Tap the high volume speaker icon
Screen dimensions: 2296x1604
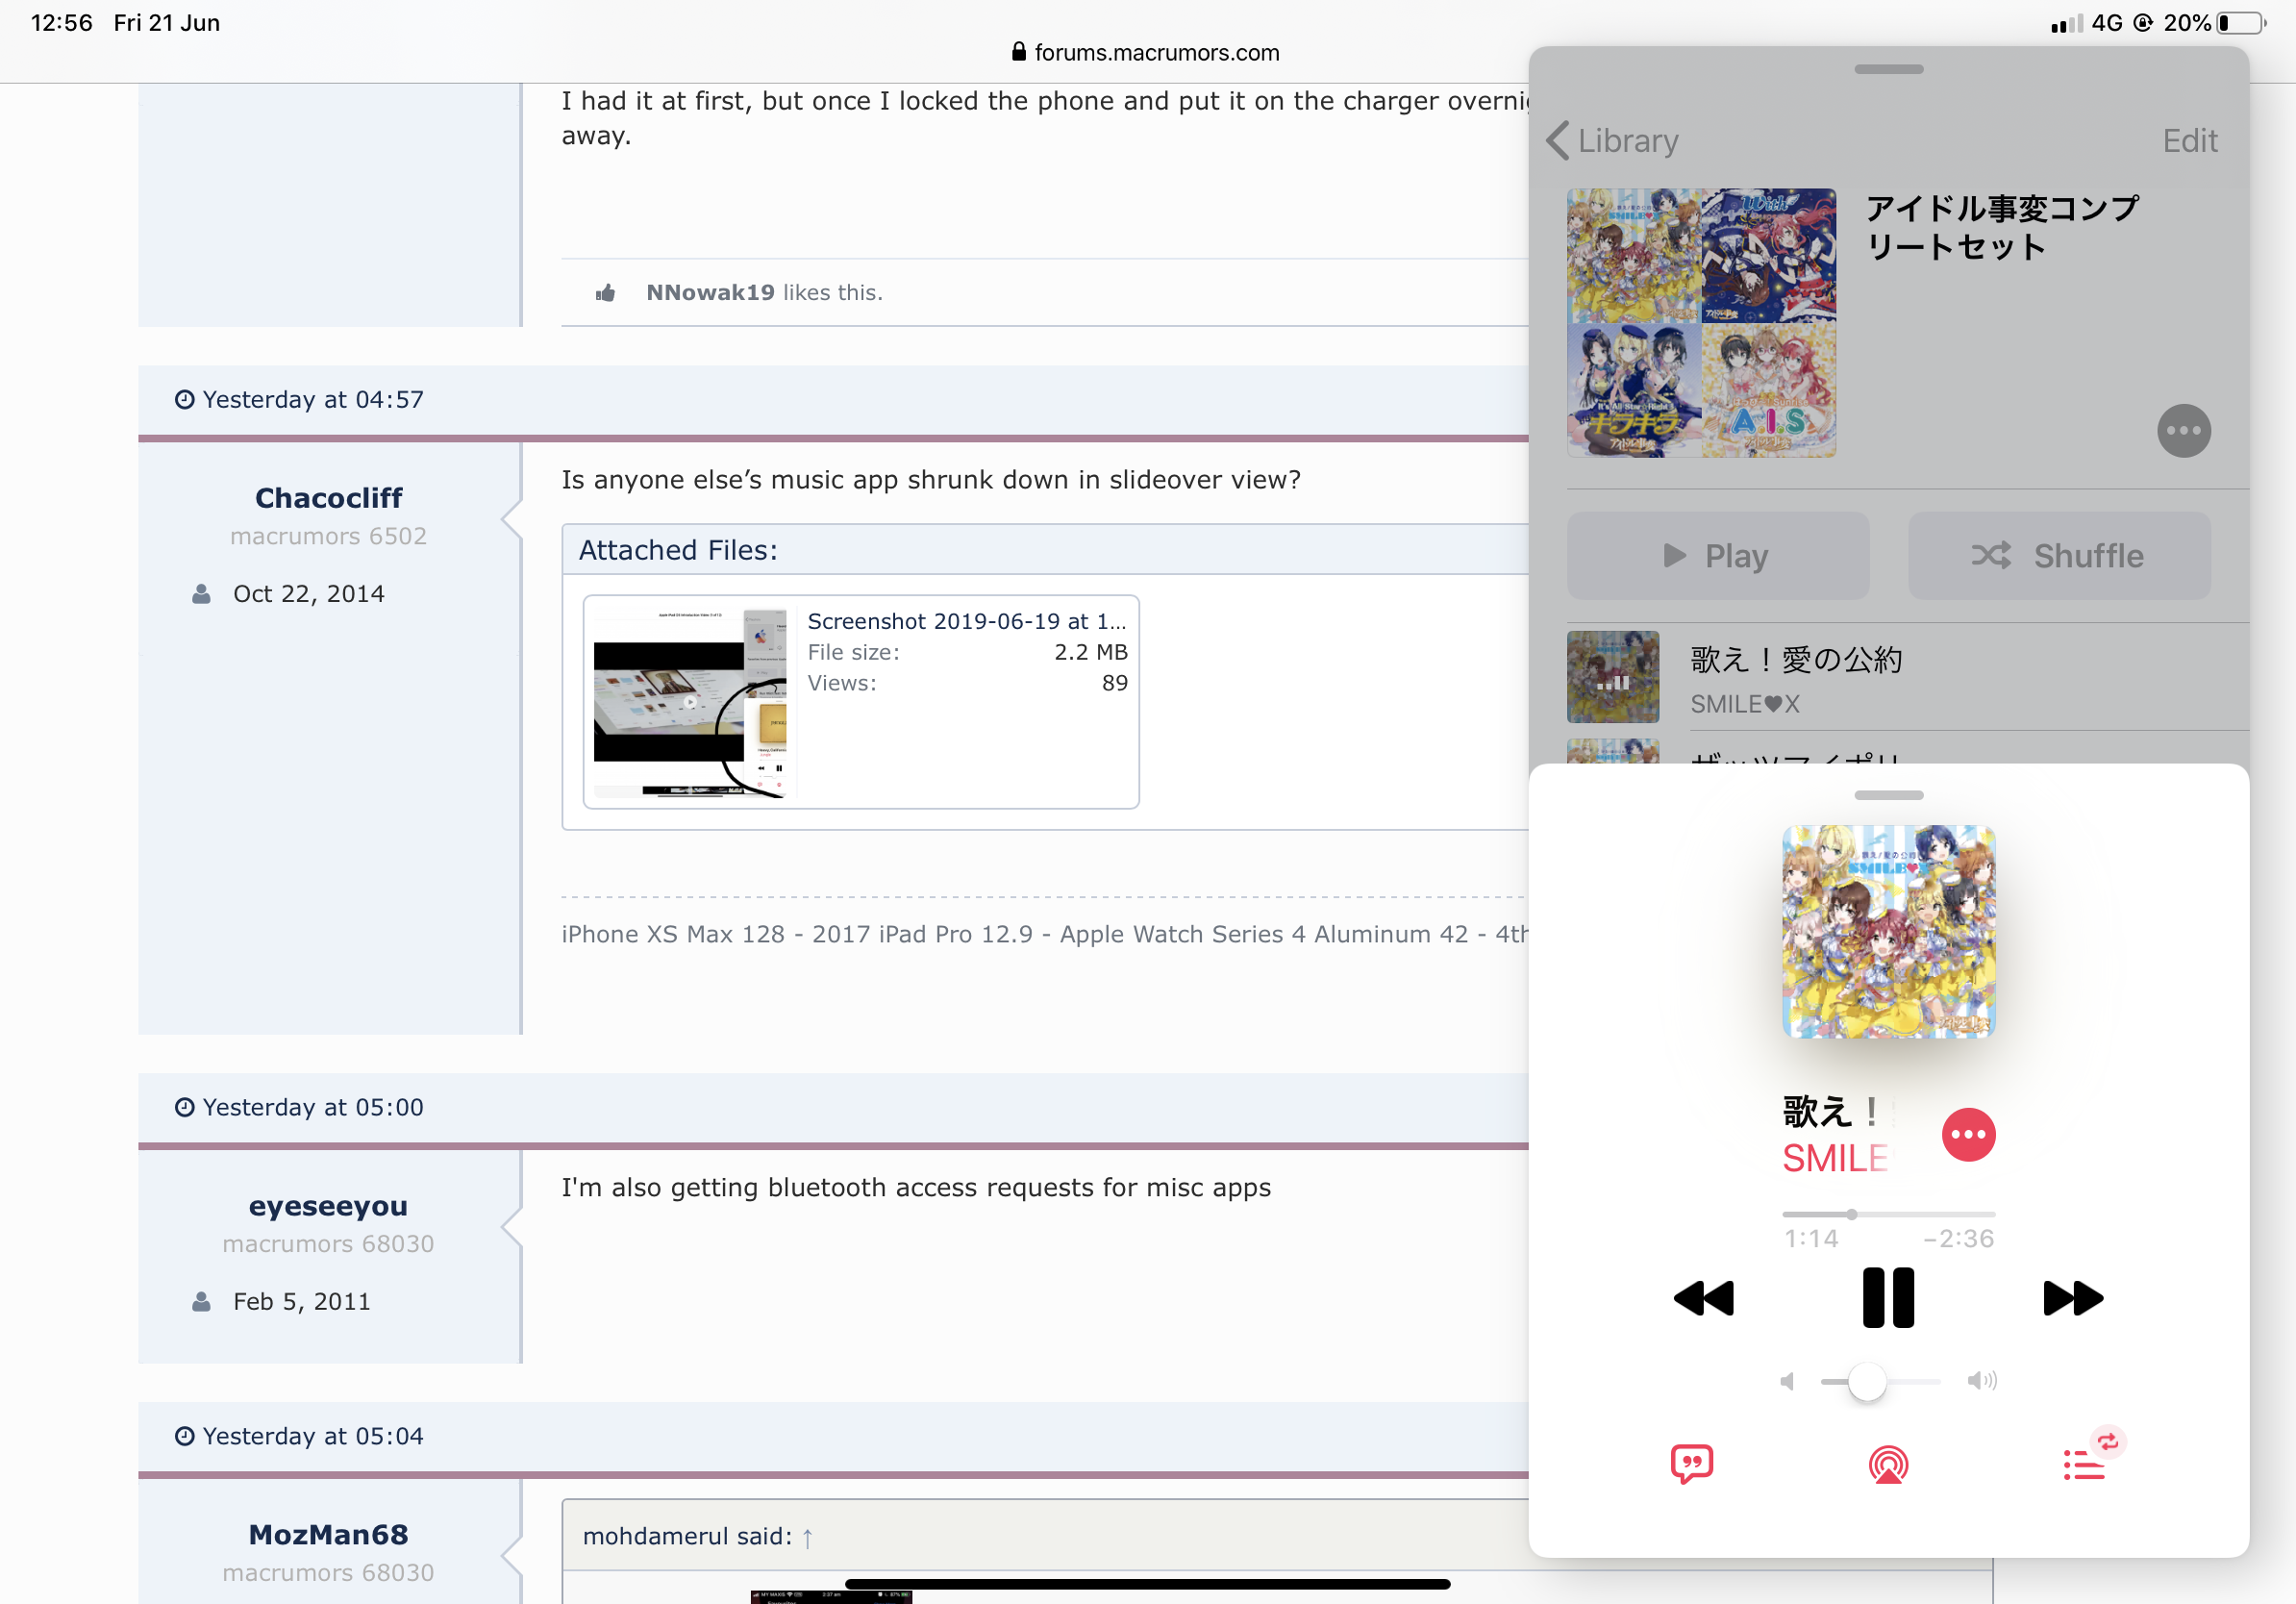[x=1982, y=1381]
